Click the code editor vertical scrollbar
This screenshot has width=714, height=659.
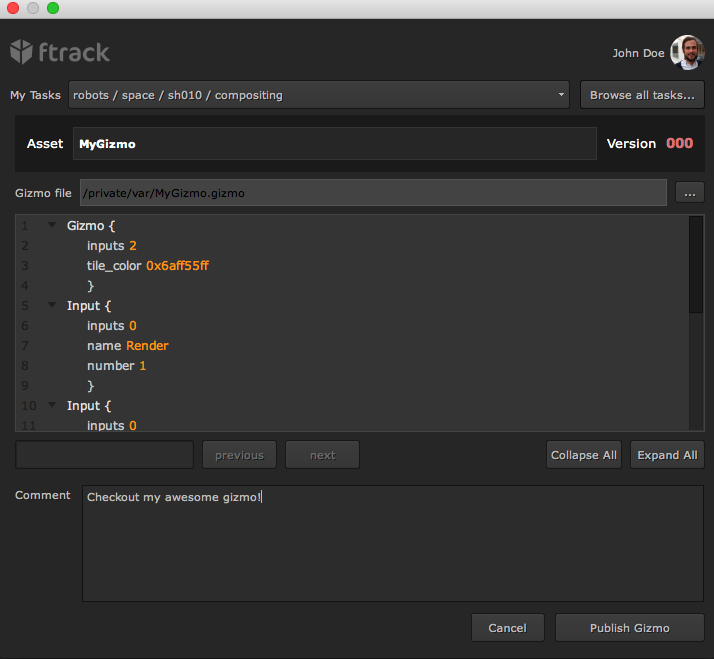pos(696,265)
